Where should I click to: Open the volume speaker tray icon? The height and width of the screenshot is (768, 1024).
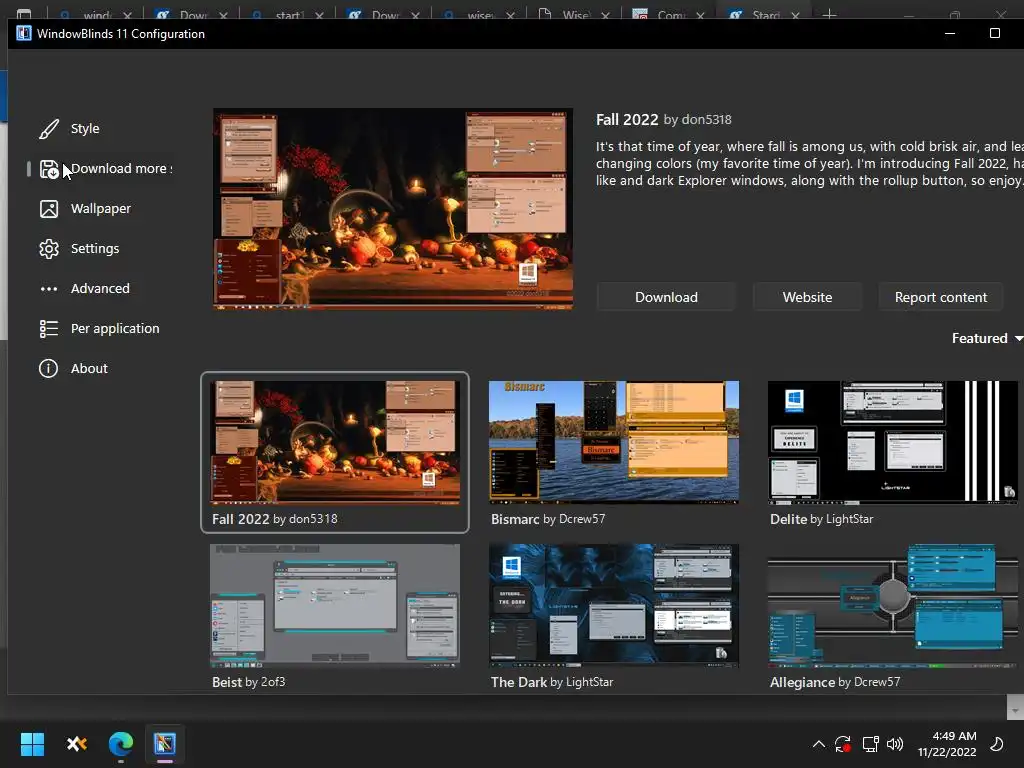pos(895,744)
